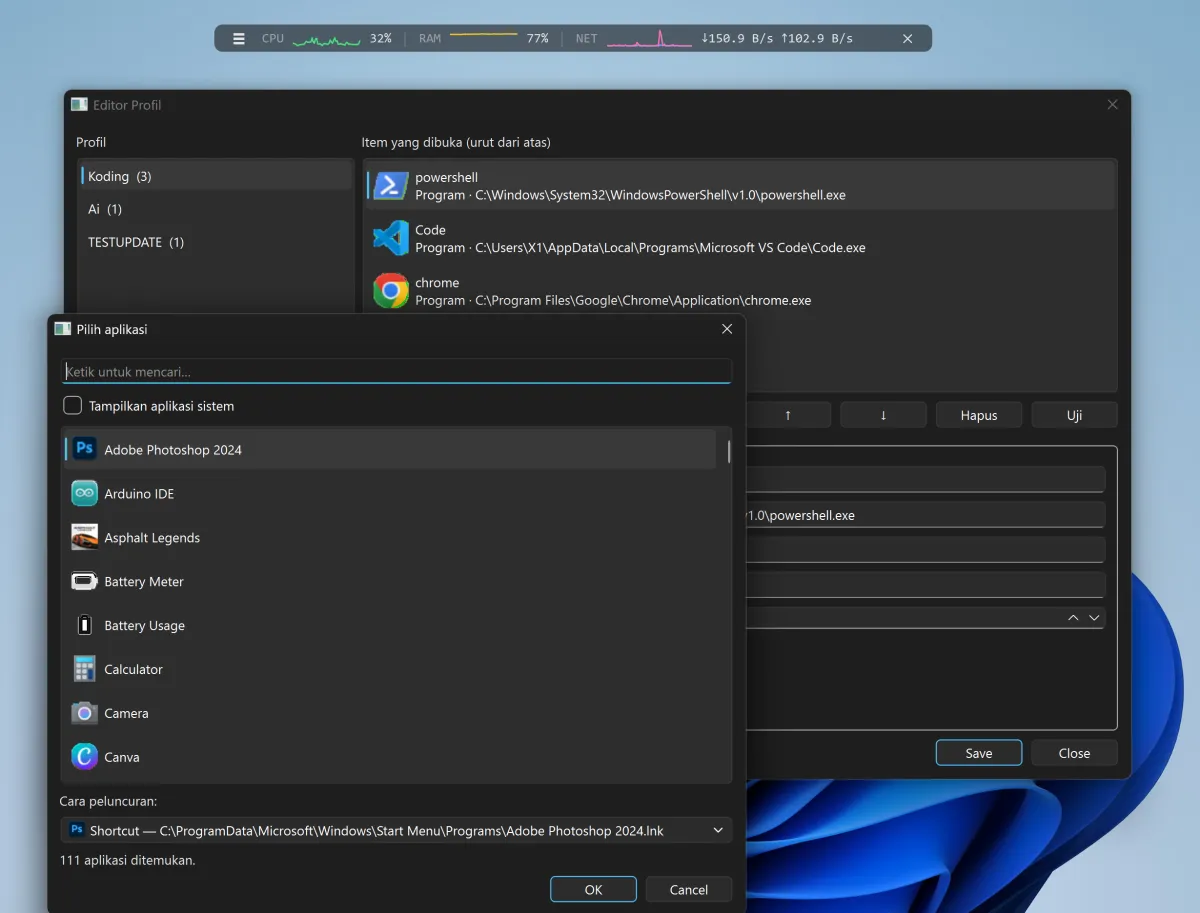Select the TESTUPDATE (1) profile
Image resolution: width=1200 pixels, height=913 pixels.
point(215,242)
